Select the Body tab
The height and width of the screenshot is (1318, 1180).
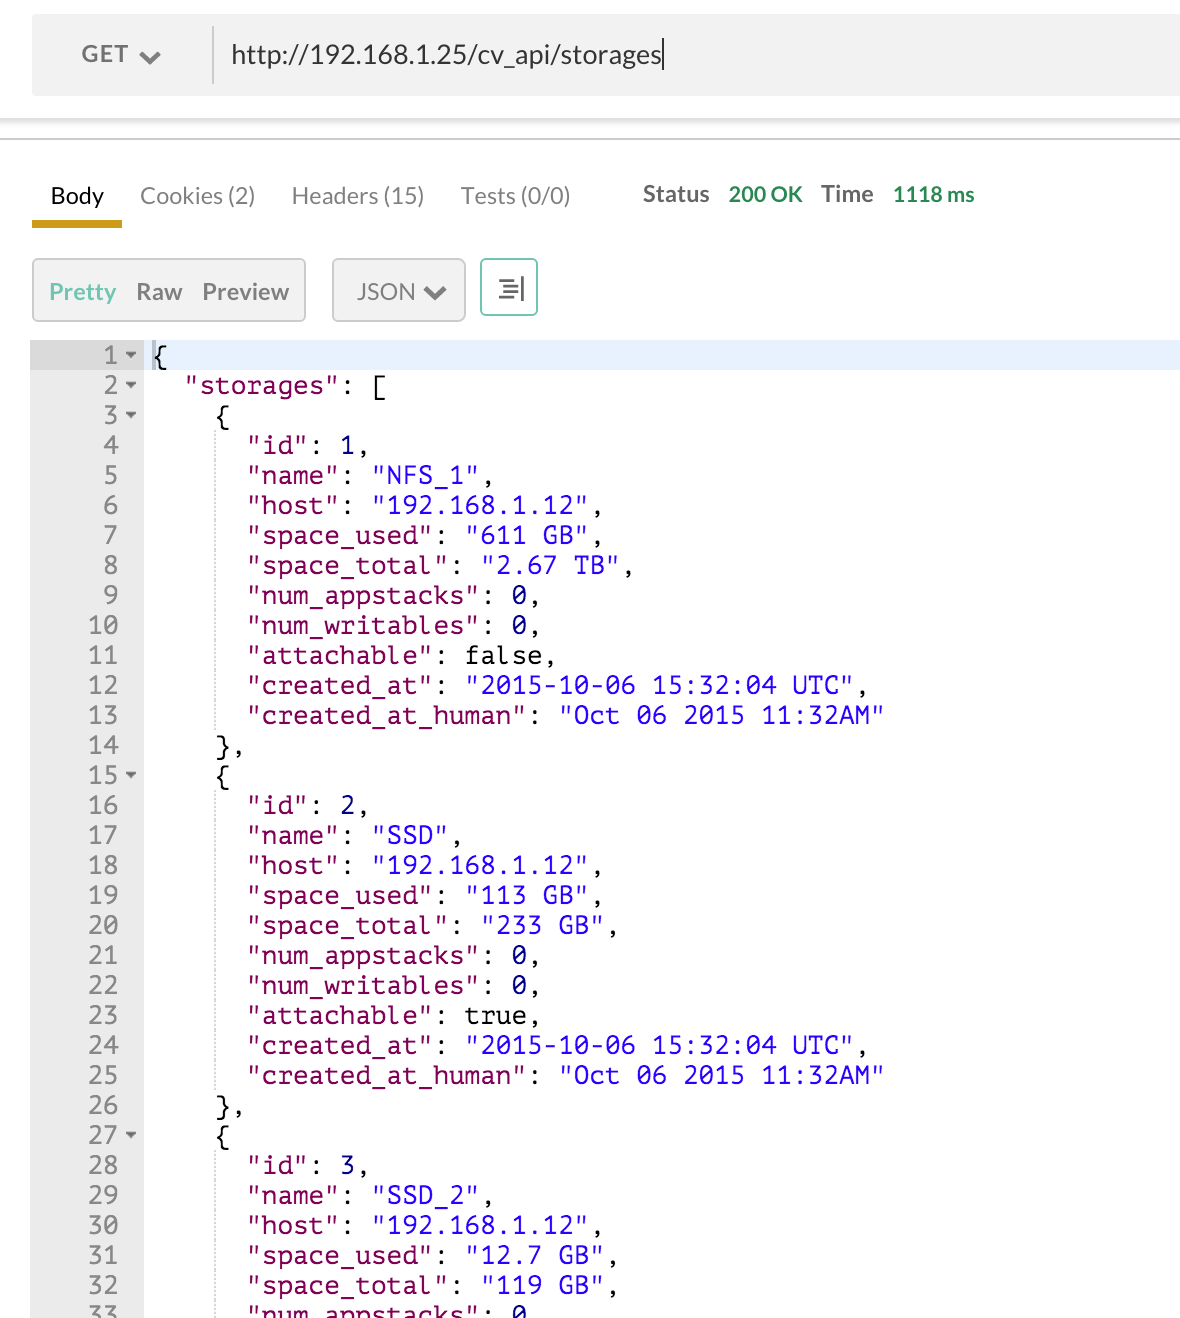click(x=77, y=196)
